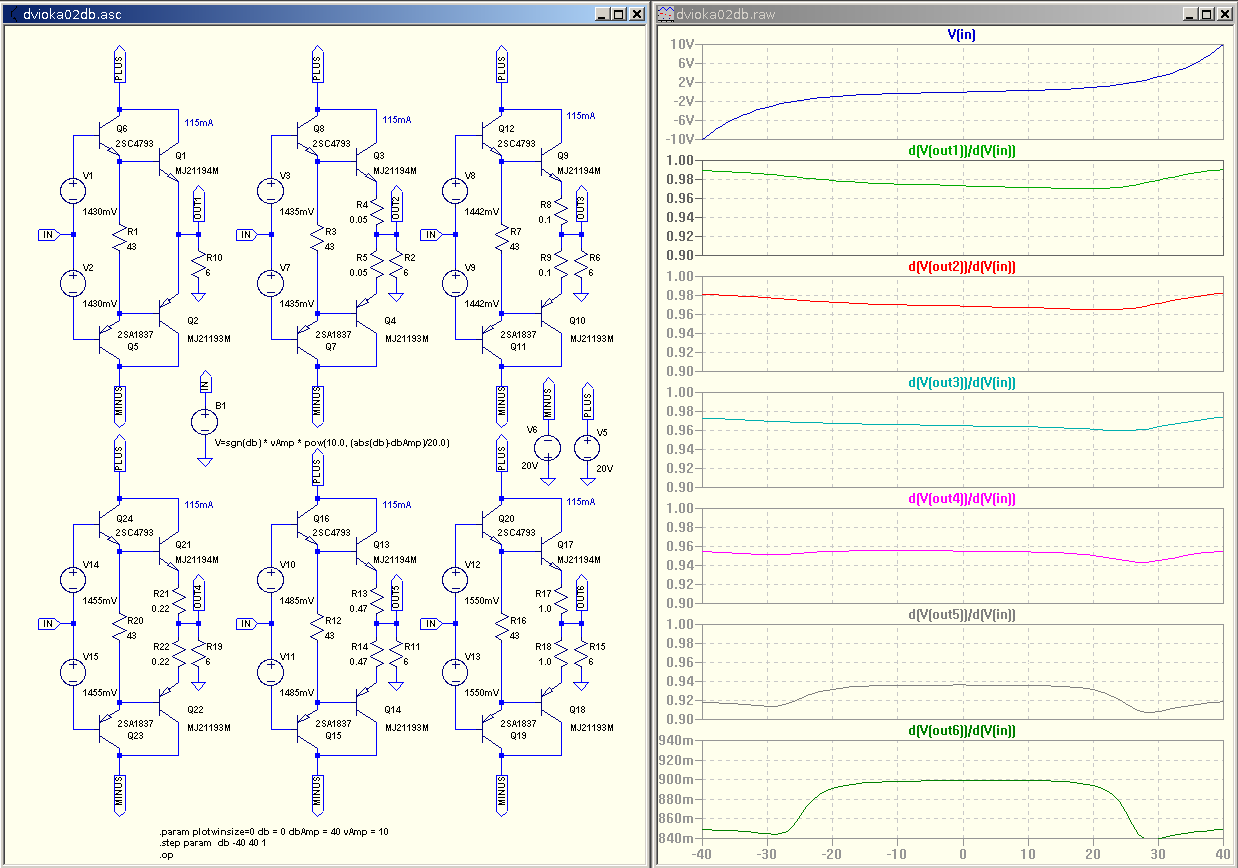Click resistor R10 load symbol
Image resolution: width=1238 pixels, height=868 pixels.
tap(198, 264)
